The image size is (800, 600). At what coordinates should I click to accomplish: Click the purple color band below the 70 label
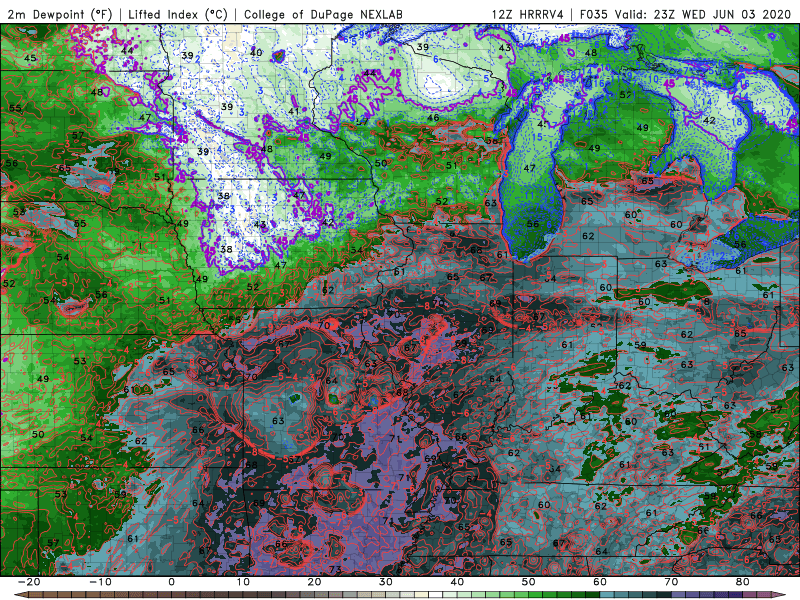[679, 595]
